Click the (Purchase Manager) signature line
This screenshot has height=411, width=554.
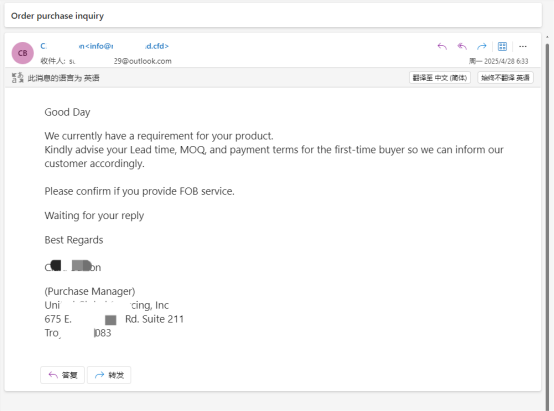click(x=90, y=291)
